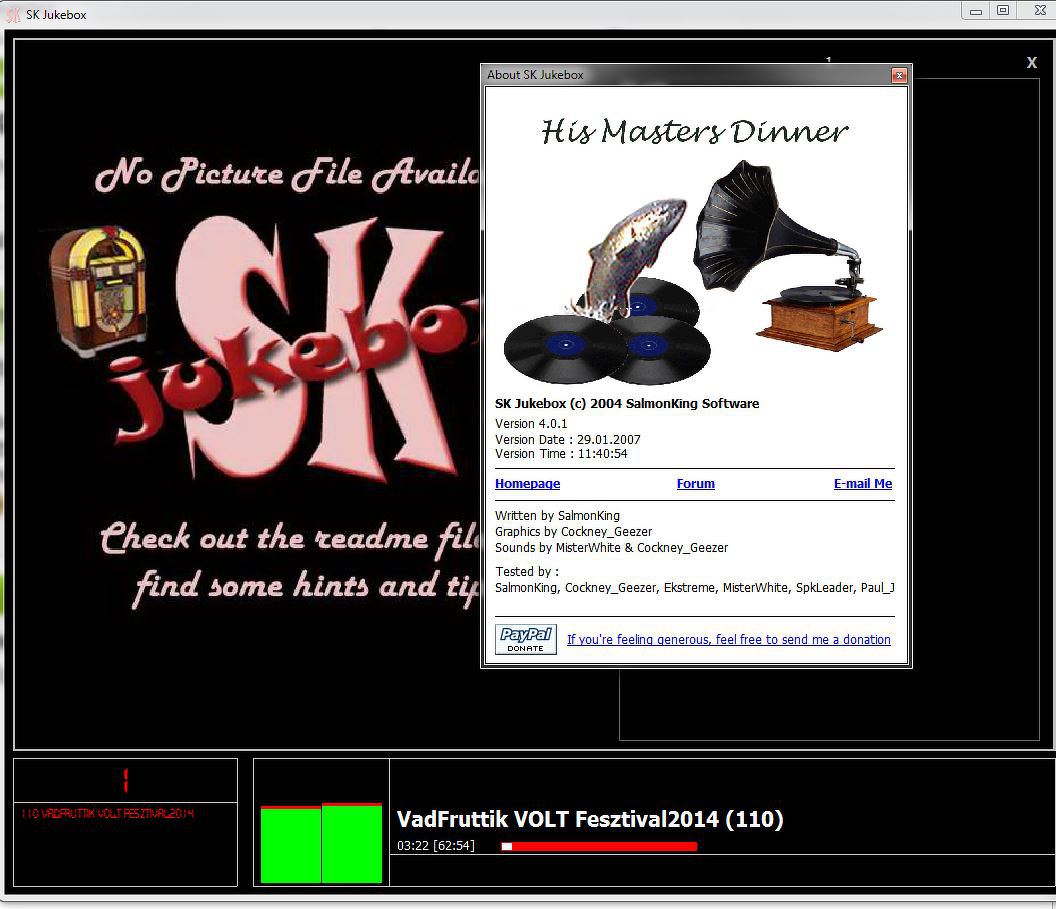
Task: Open the Forum link
Action: 696,483
